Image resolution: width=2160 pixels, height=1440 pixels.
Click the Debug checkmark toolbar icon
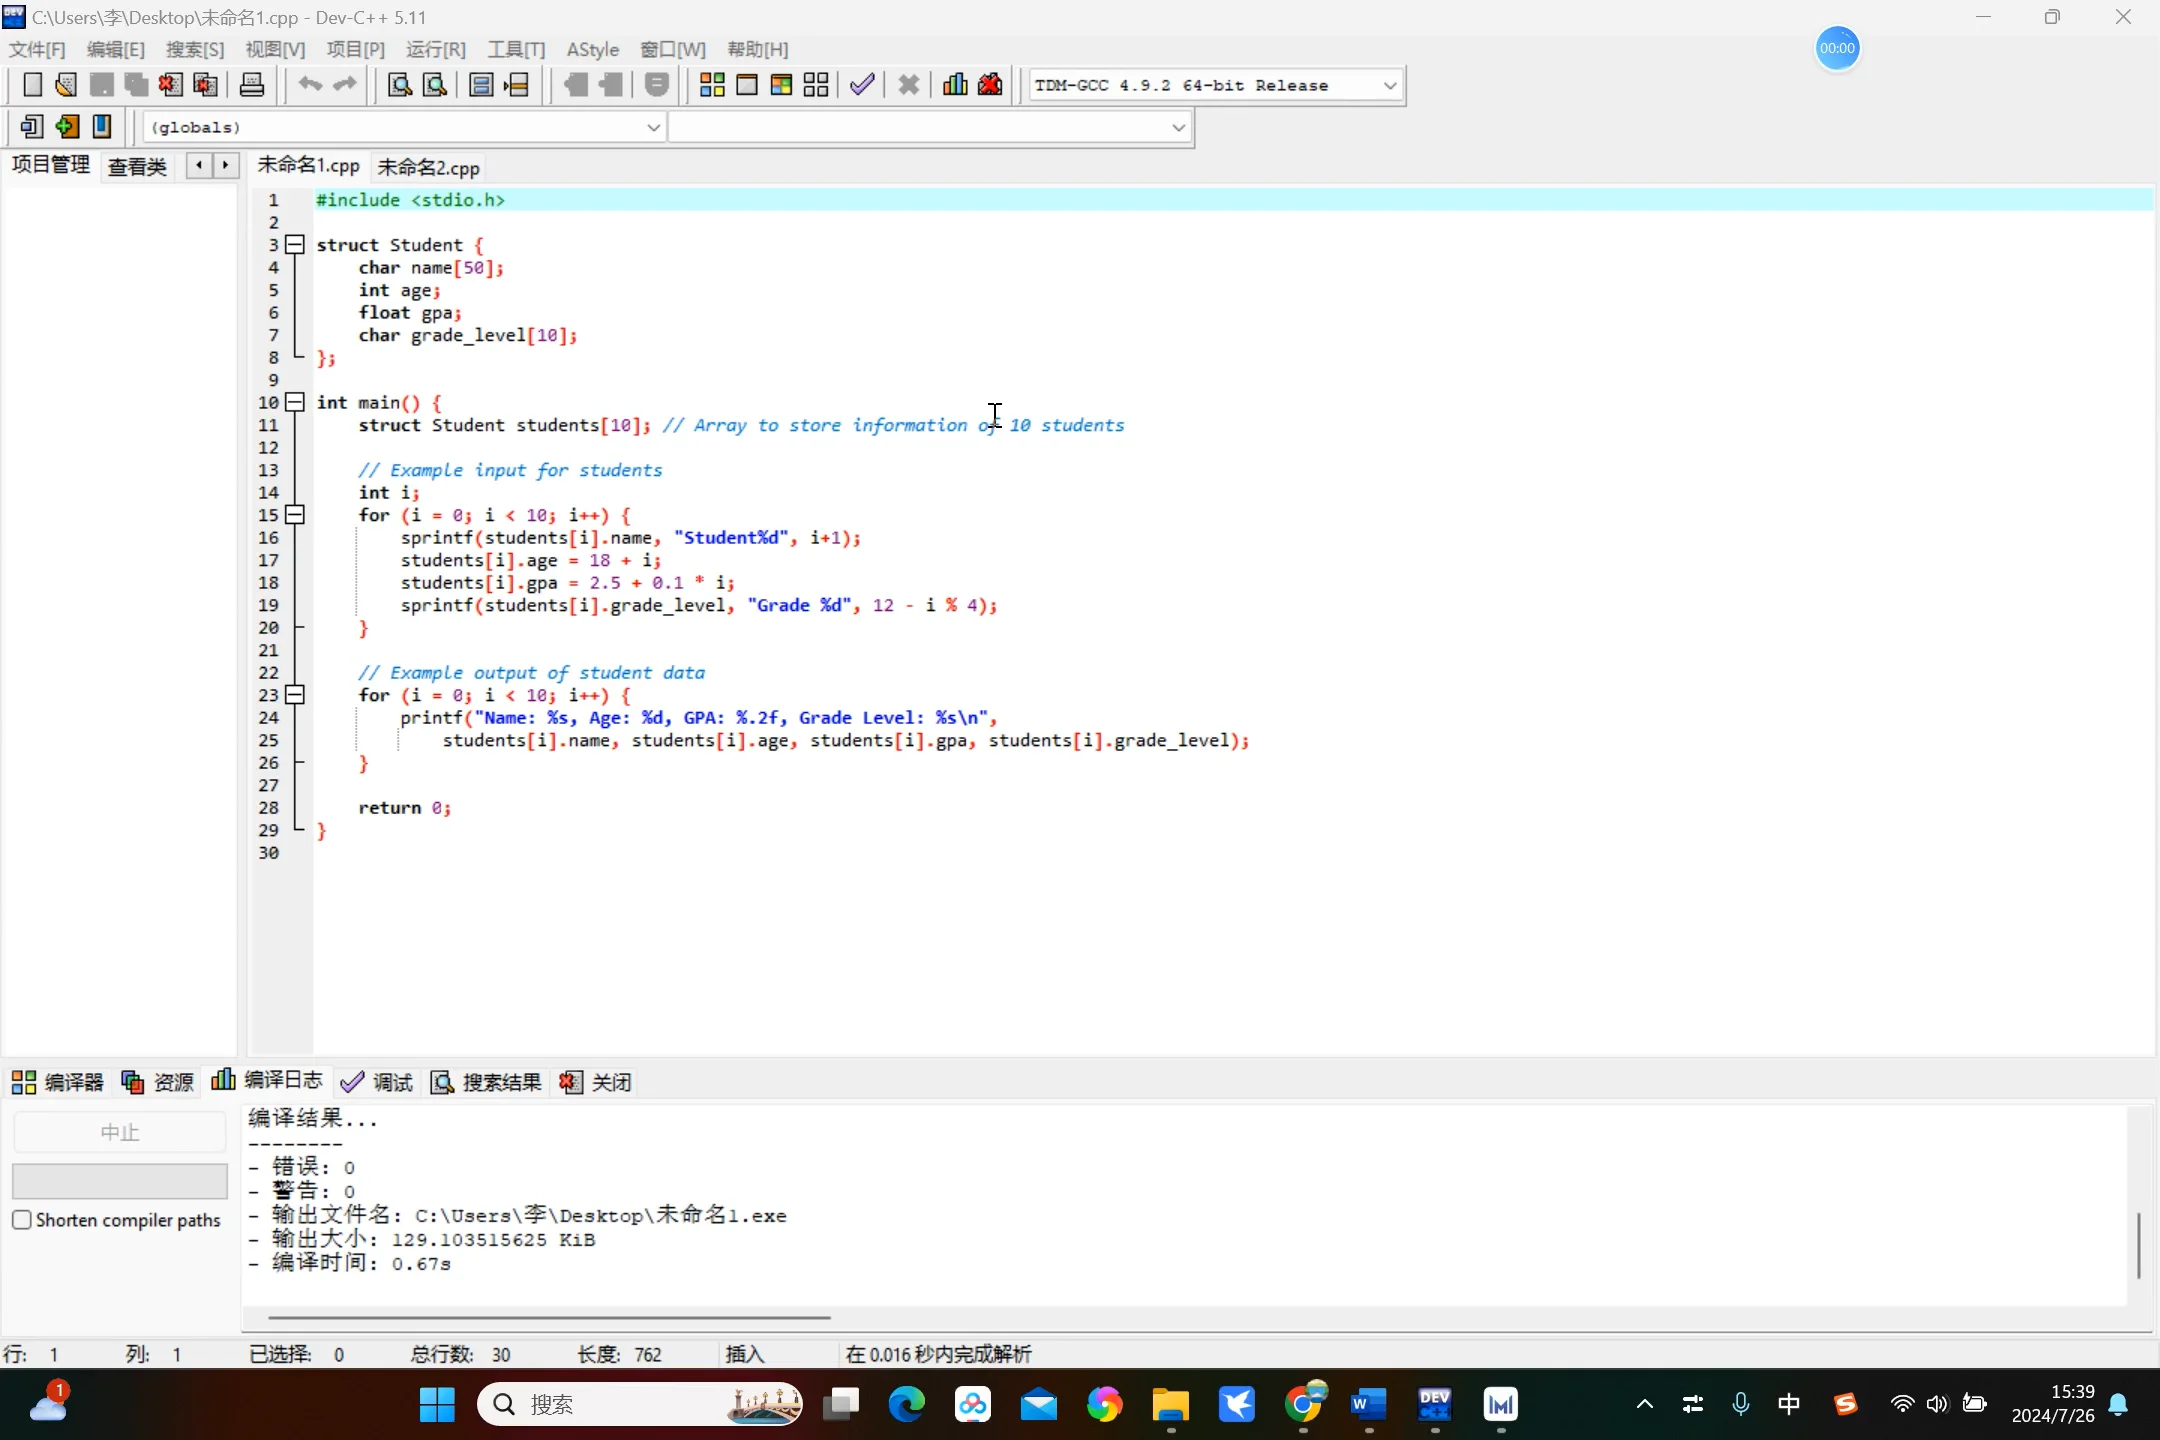point(862,85)
